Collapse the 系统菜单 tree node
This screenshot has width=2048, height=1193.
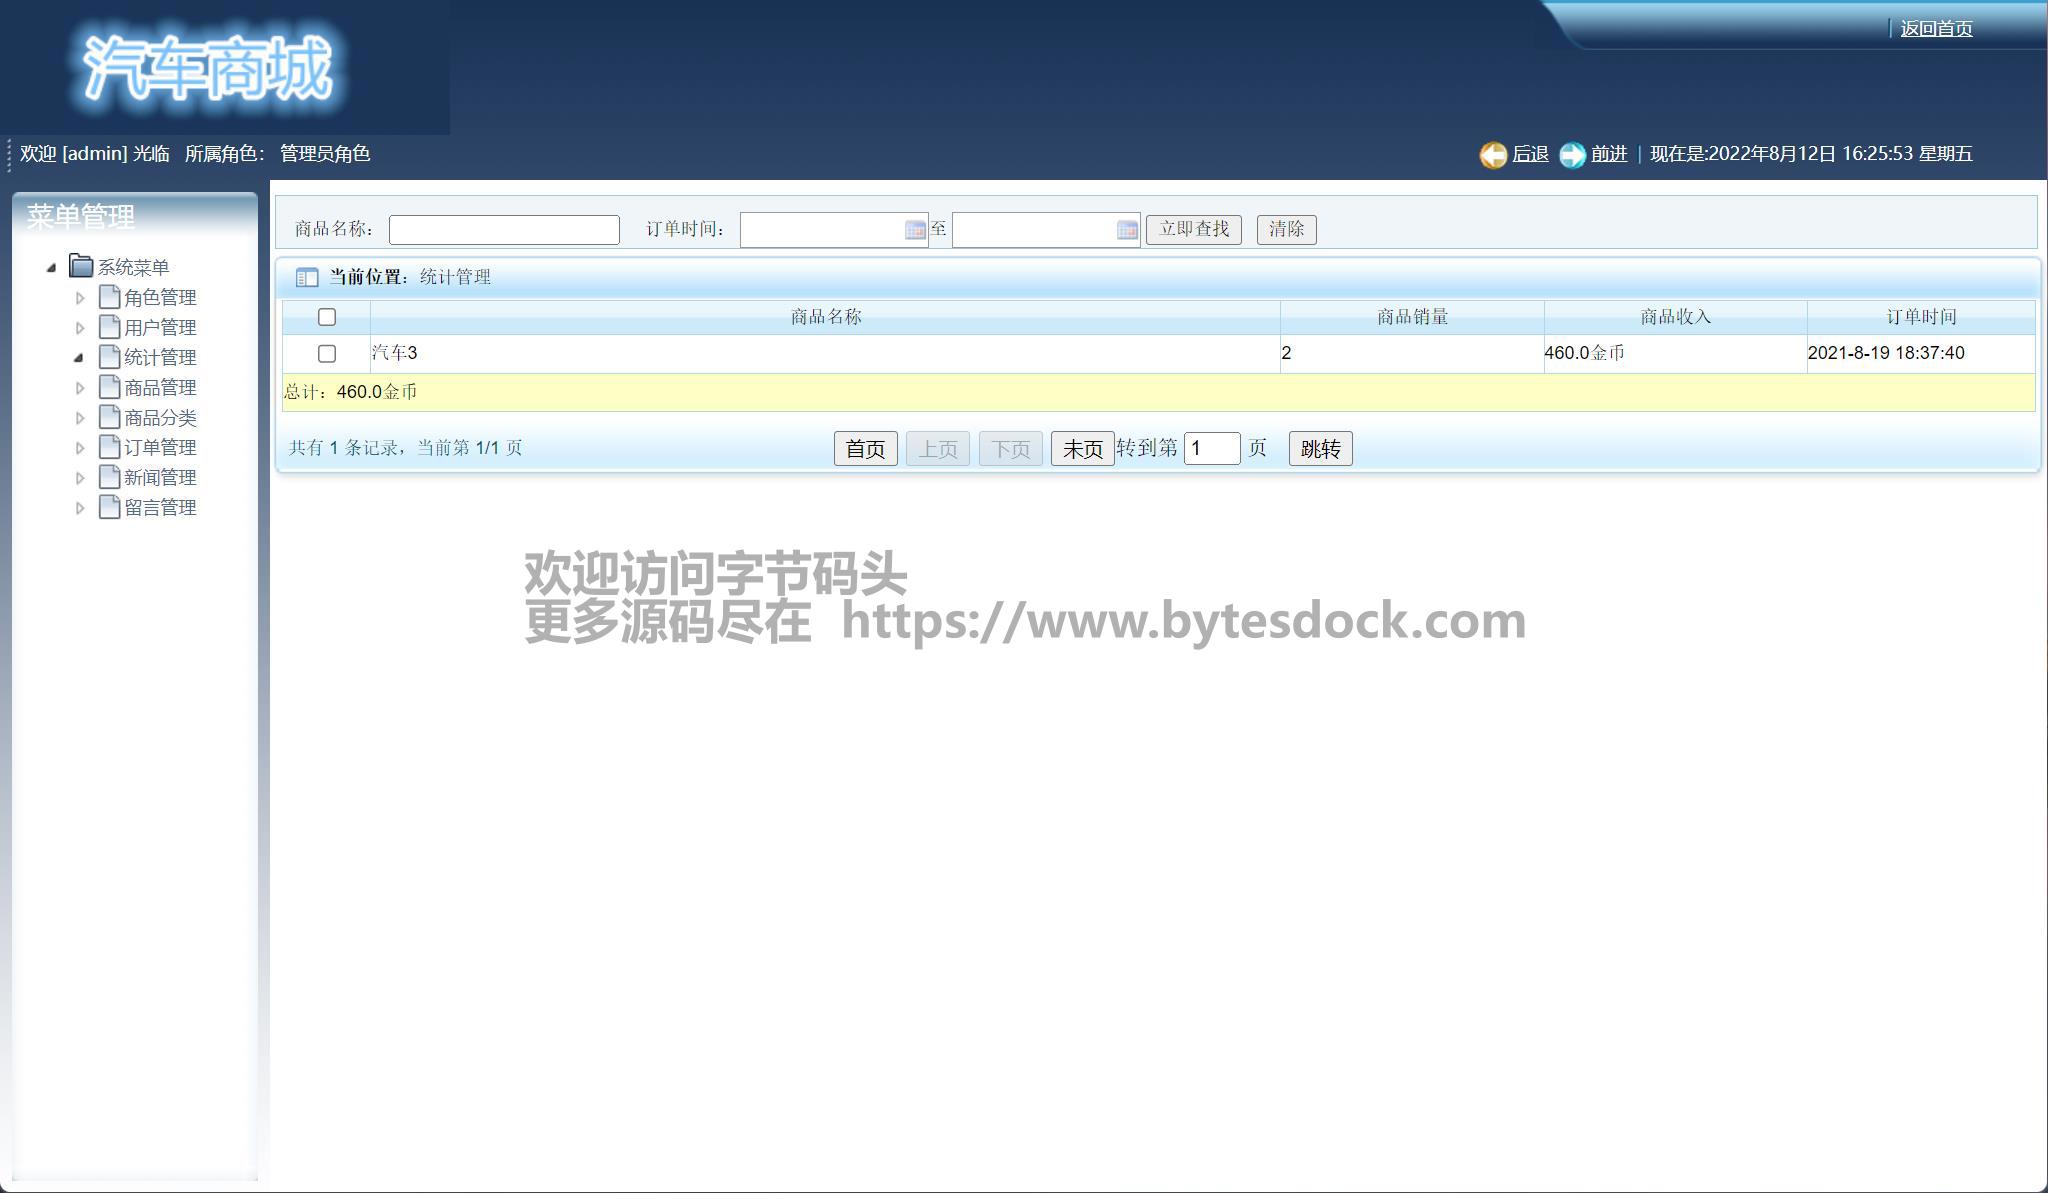pos(51,267)
